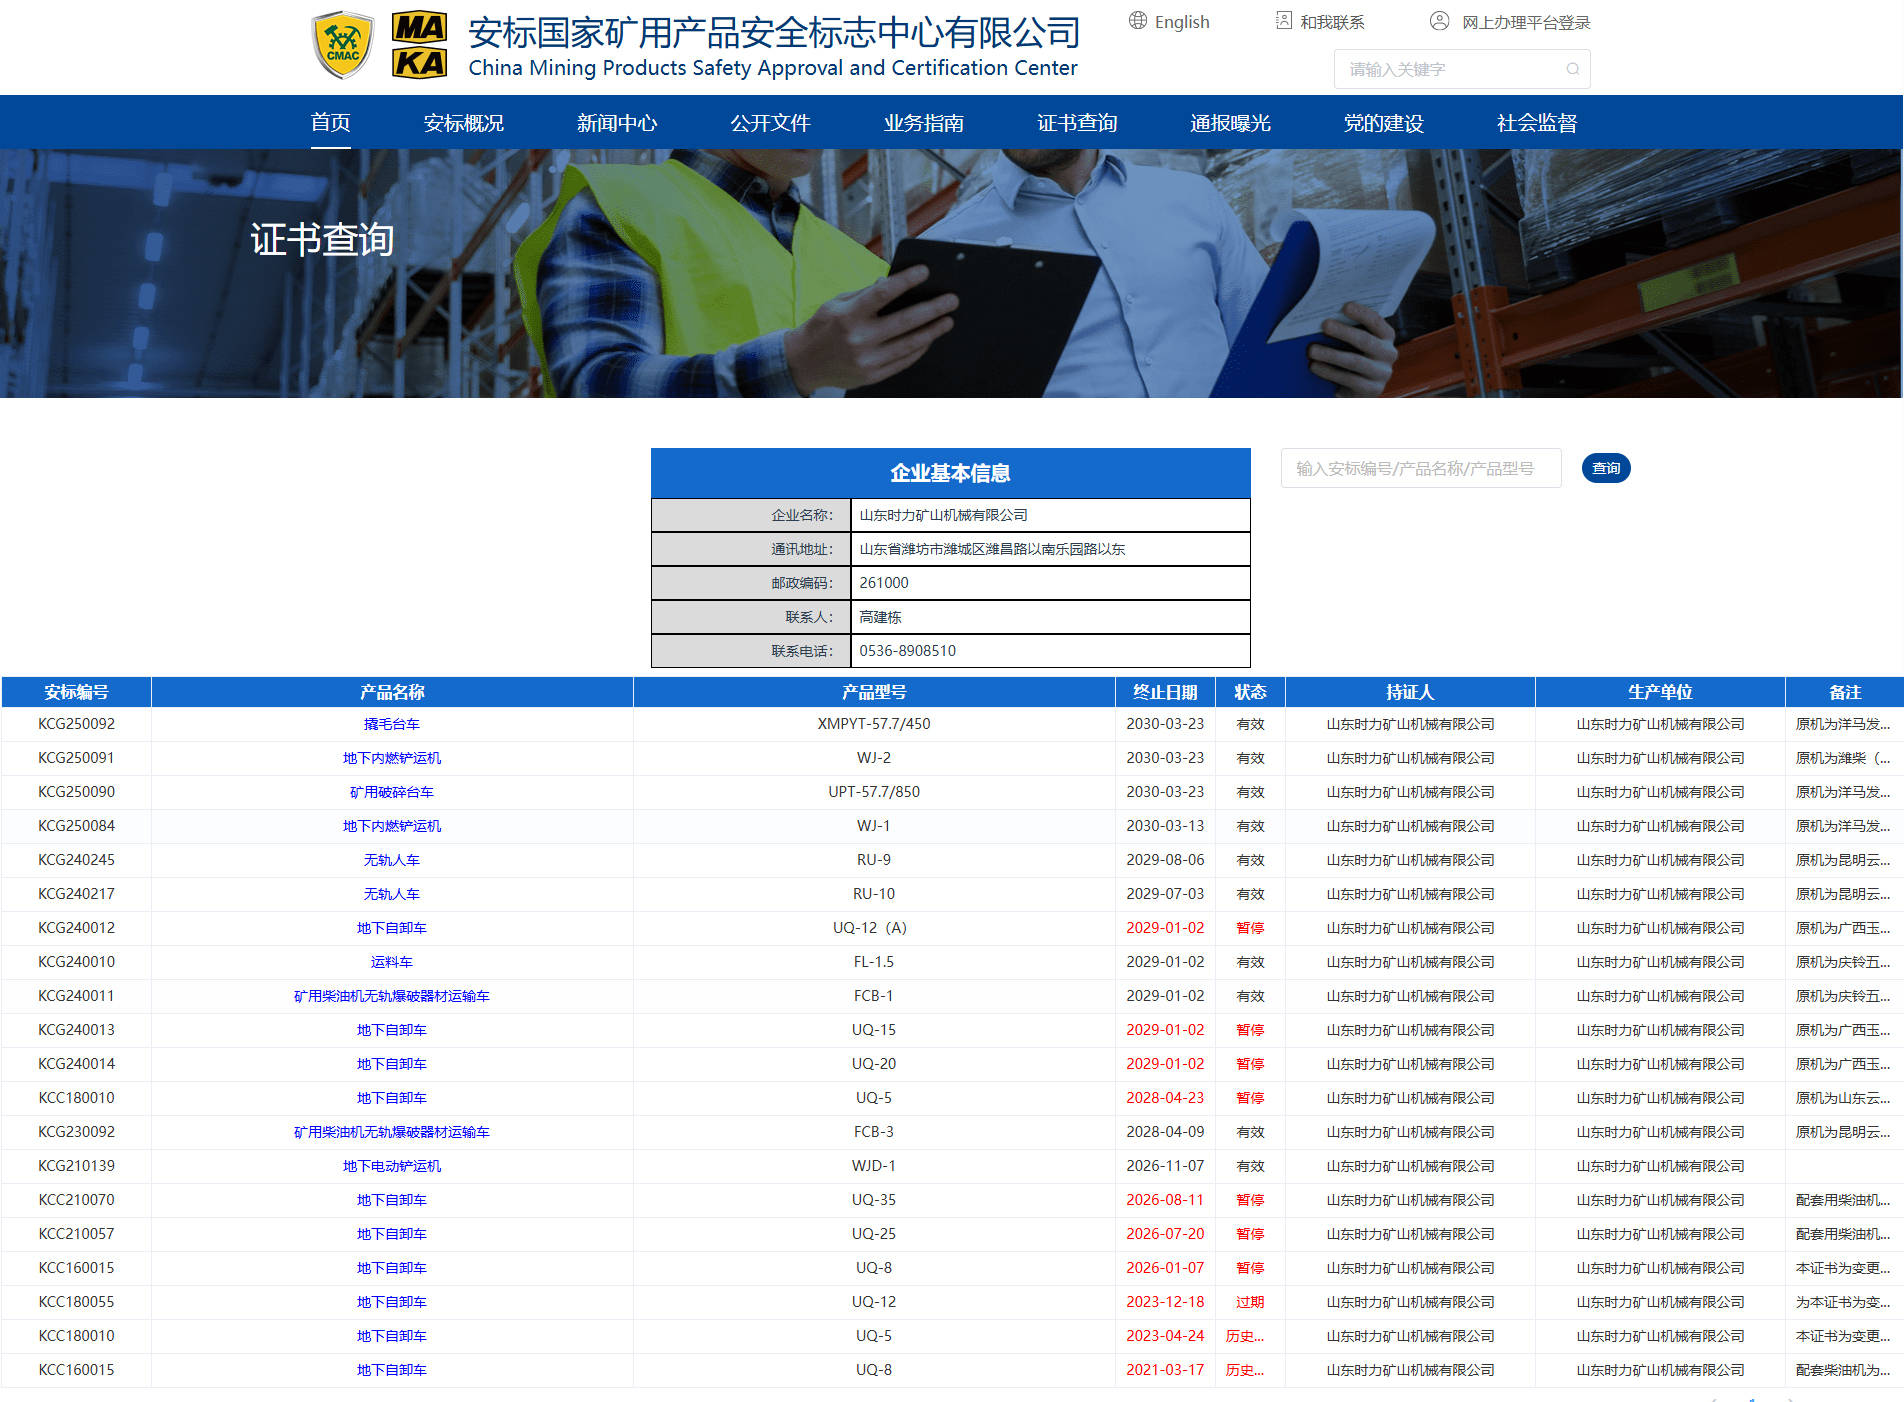Open the 撬毛台车 product link

[x=391, y=724]
